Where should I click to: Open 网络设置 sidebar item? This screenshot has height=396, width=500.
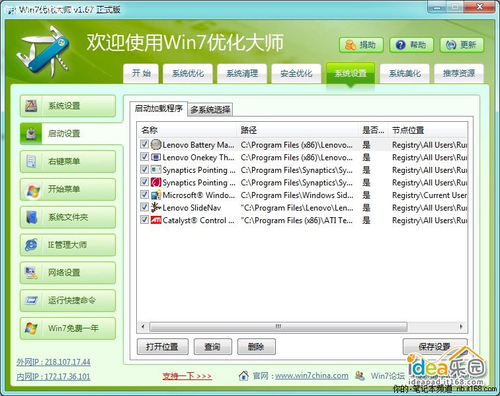[x=68, y=273]
